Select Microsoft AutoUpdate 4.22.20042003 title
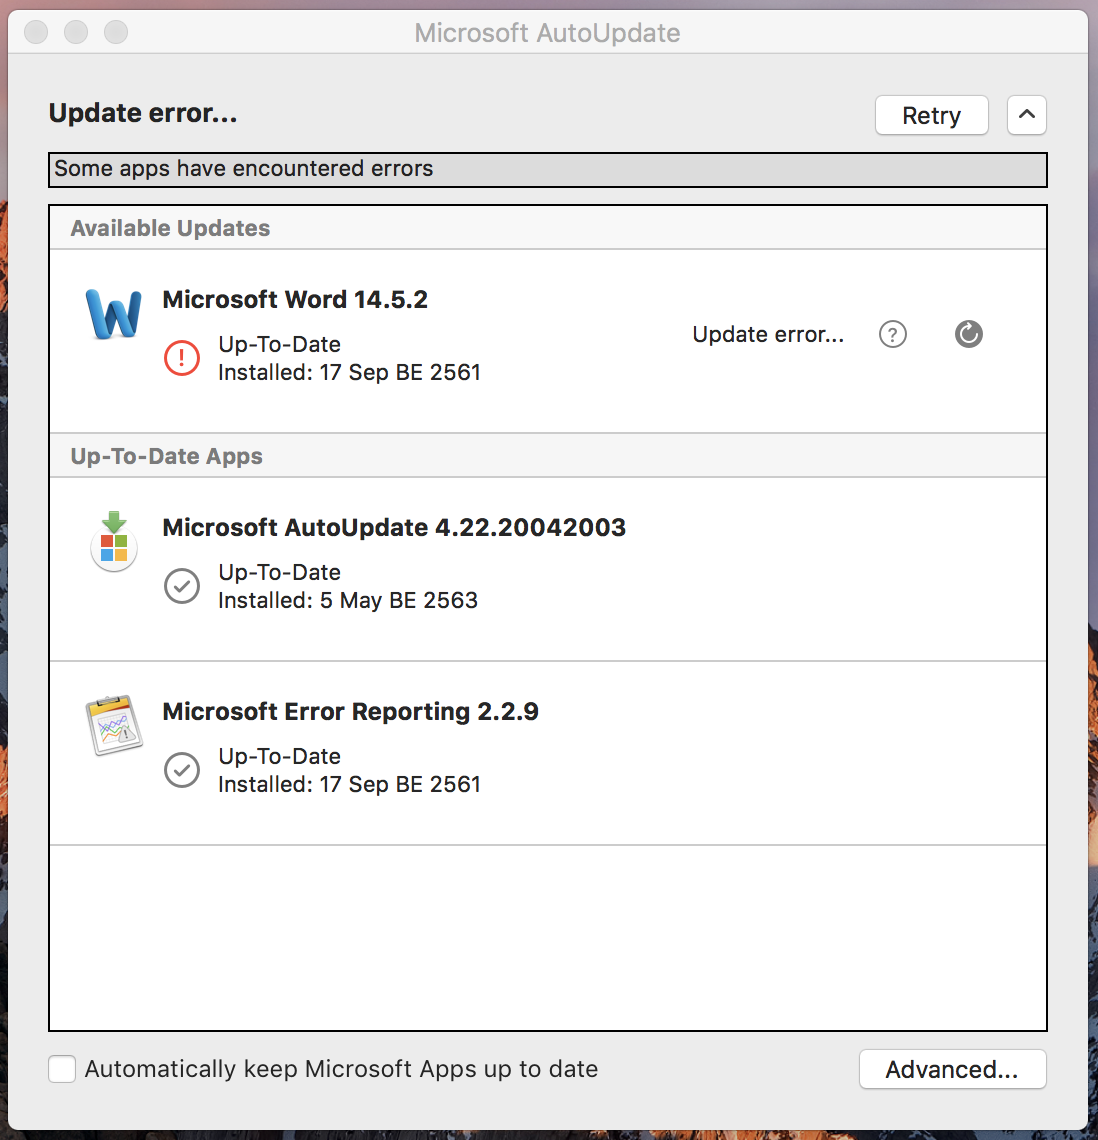 click(x=394, y=527)
